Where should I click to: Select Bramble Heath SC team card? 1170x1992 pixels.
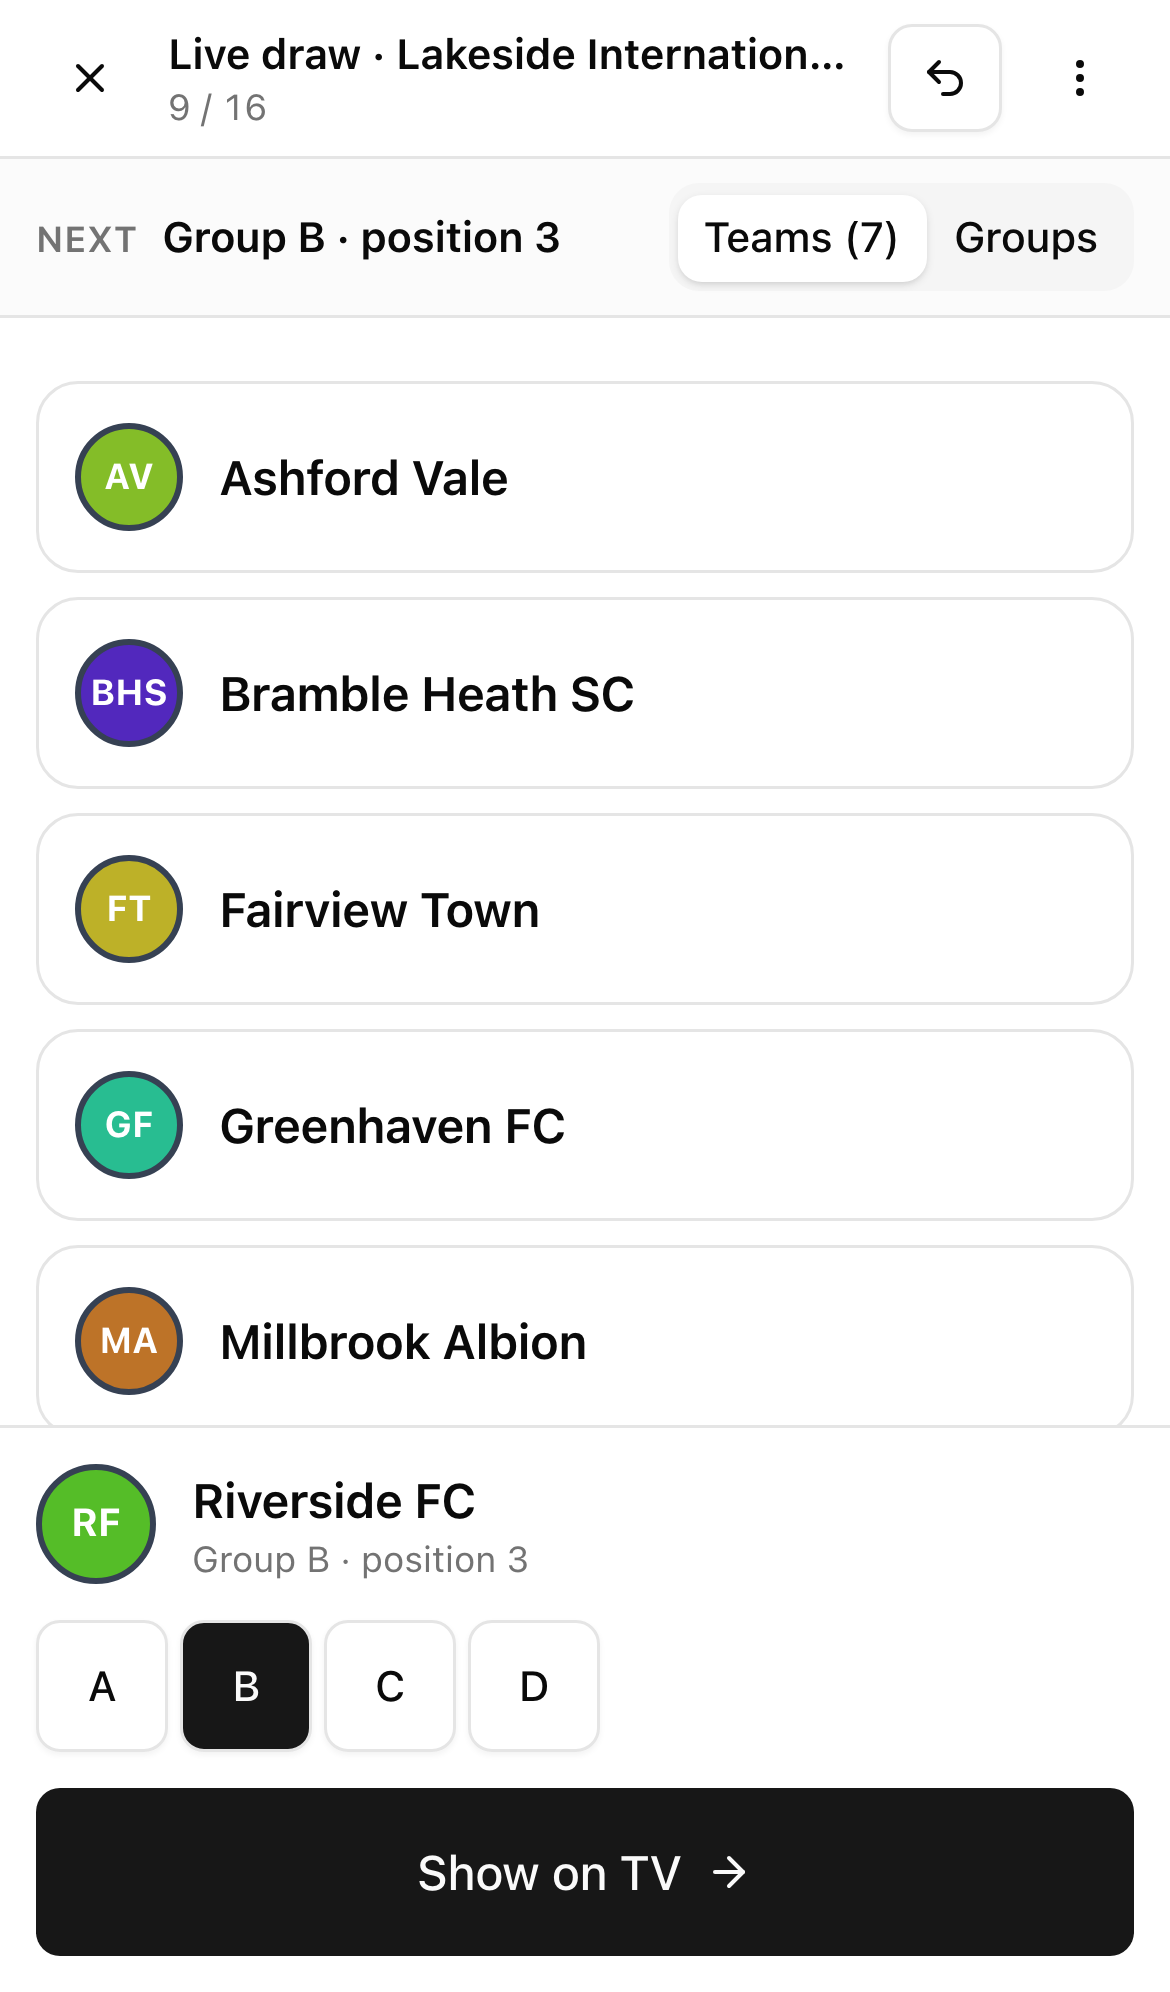point(585,693)
